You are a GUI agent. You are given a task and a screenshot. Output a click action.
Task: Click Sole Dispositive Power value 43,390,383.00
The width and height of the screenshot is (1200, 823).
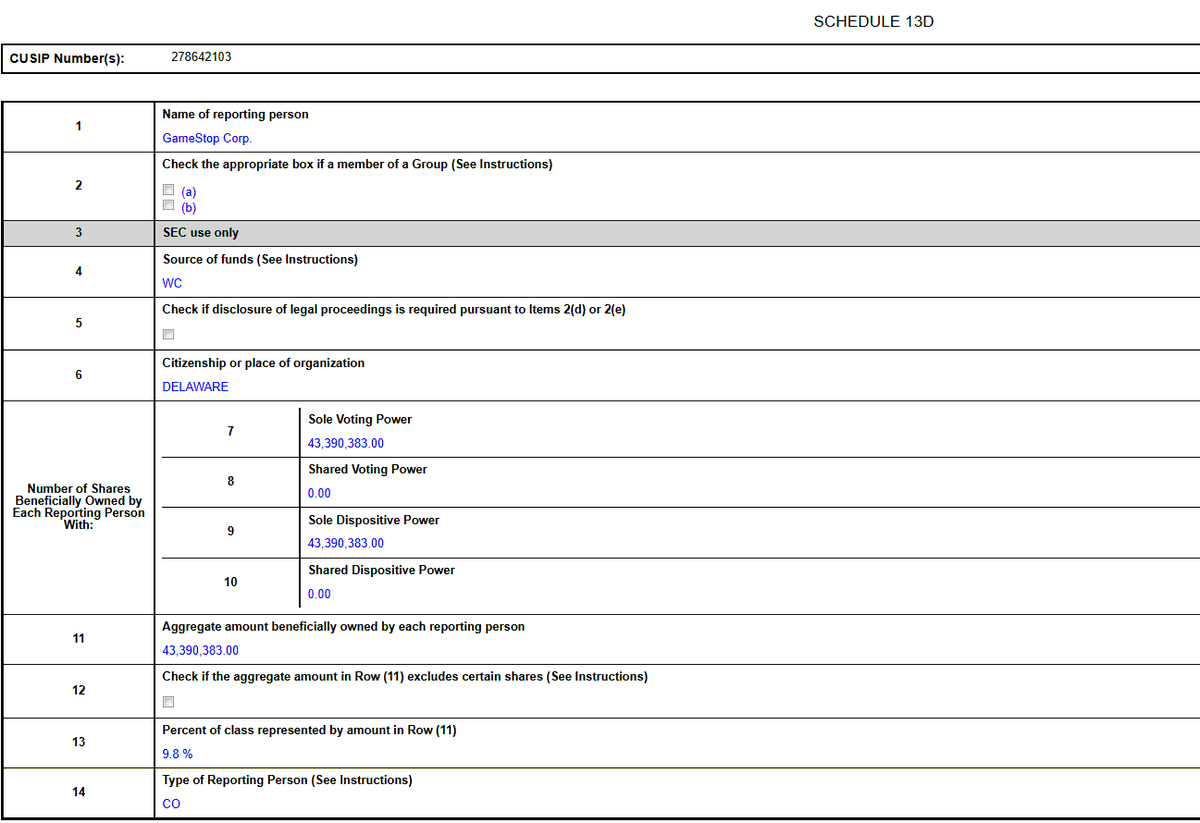346,543
